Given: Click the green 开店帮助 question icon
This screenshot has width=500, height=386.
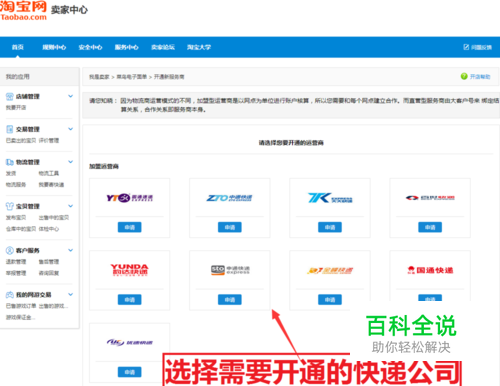Looking at the screenshot, I should 464,76.
